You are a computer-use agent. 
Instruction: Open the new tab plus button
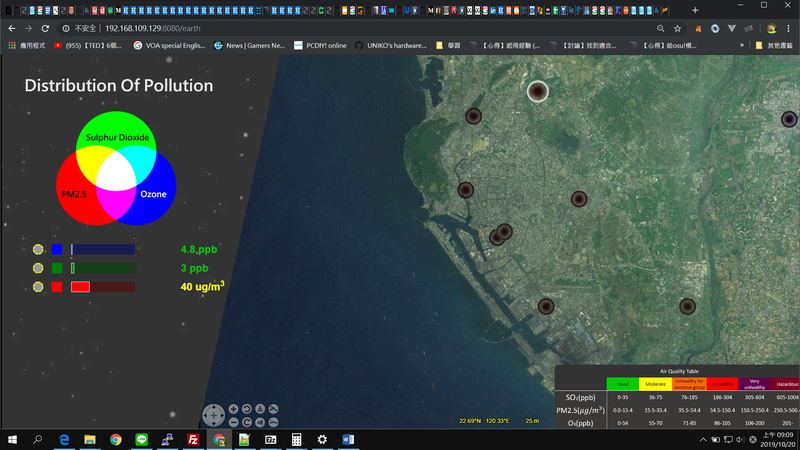(695, 10)
